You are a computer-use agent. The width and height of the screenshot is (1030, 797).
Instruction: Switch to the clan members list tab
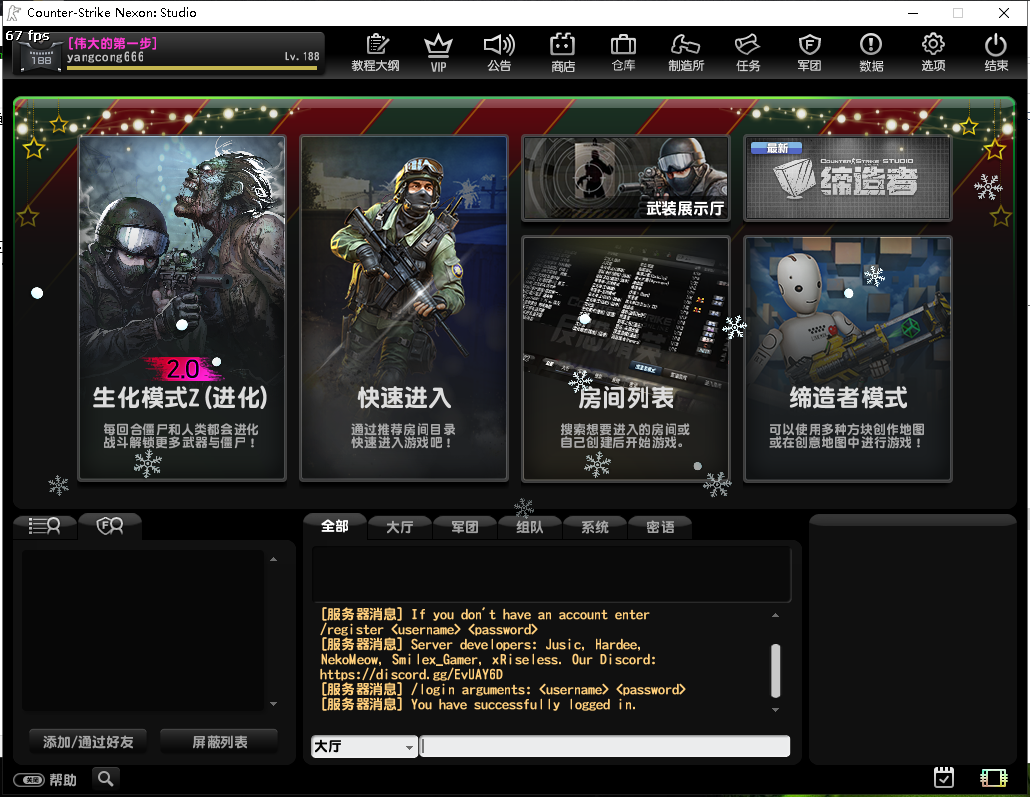point(110,526)
